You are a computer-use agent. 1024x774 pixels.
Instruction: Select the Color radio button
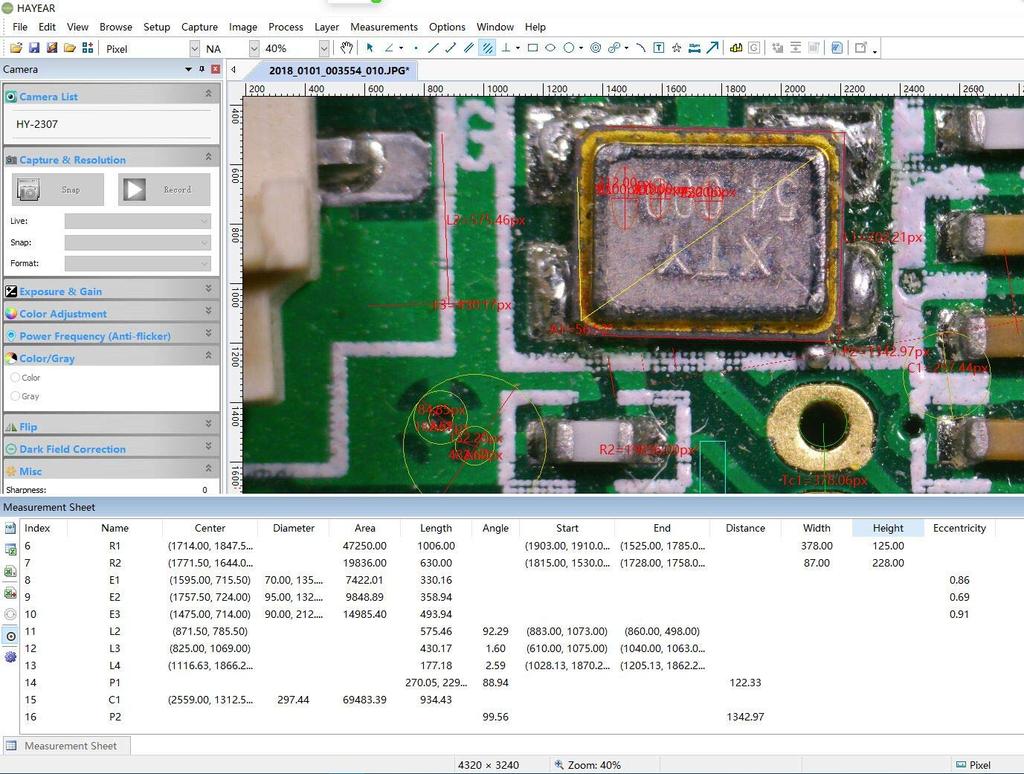tap(15, 378)
